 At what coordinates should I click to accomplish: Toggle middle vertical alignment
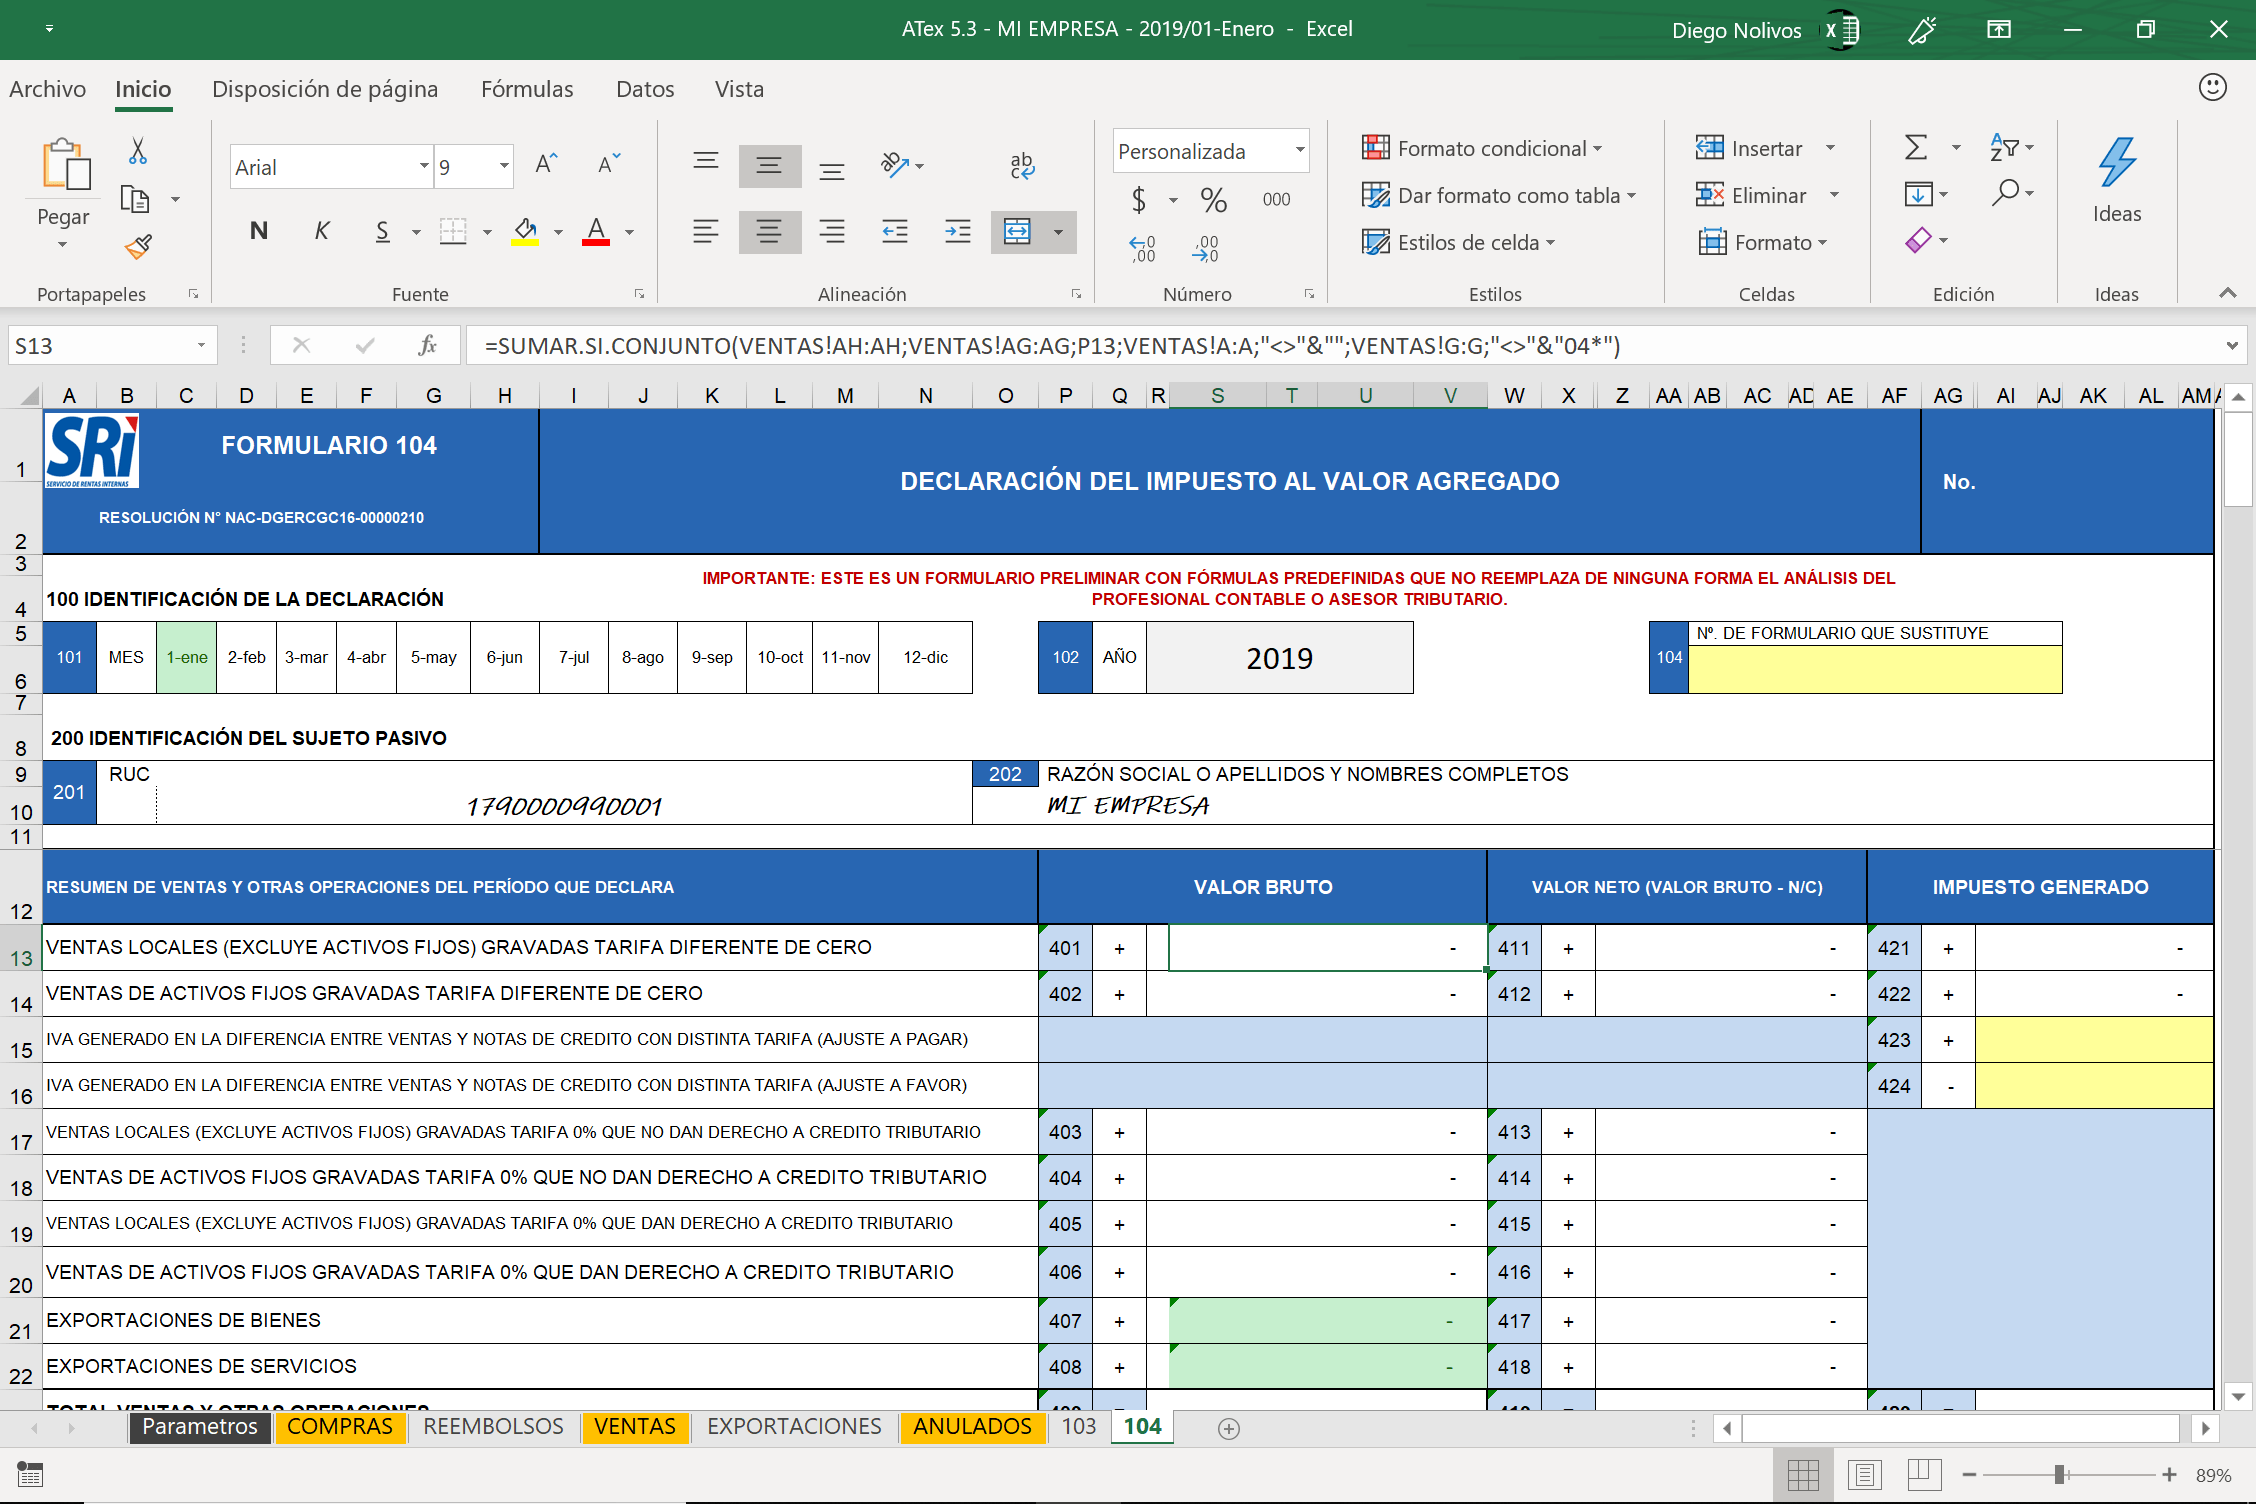coord(769,165)
